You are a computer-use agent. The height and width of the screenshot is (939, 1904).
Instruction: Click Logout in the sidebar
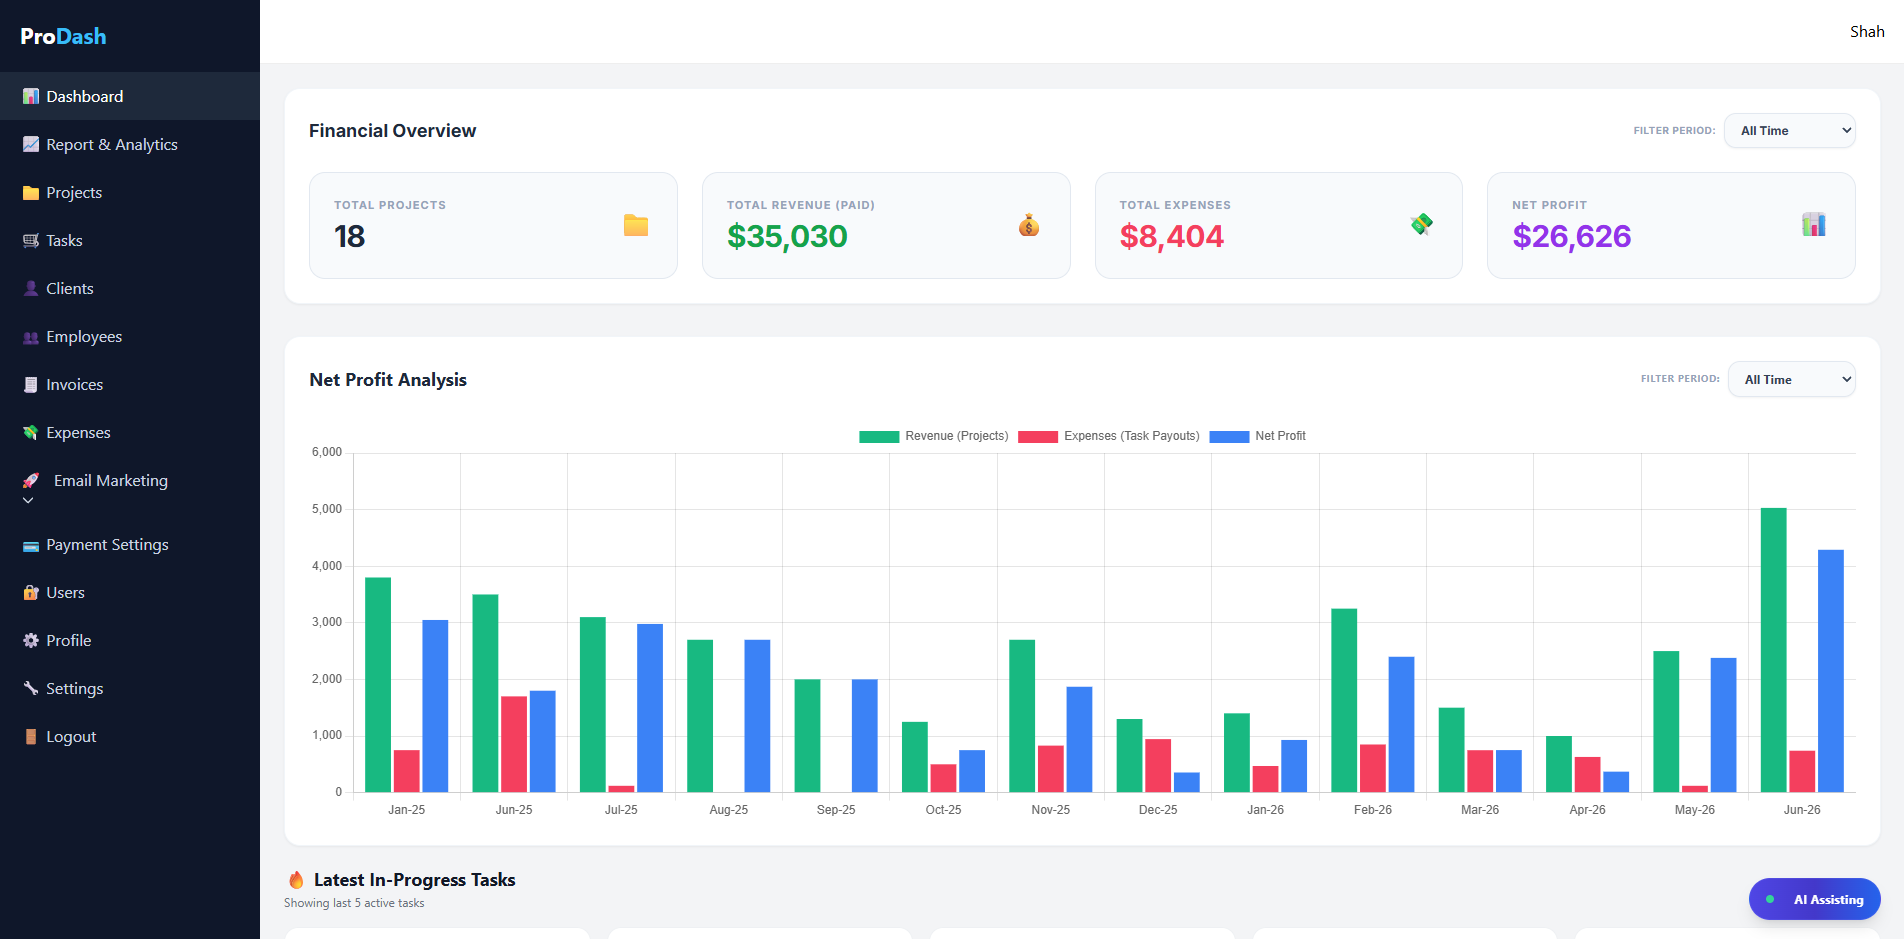(130, 736)
